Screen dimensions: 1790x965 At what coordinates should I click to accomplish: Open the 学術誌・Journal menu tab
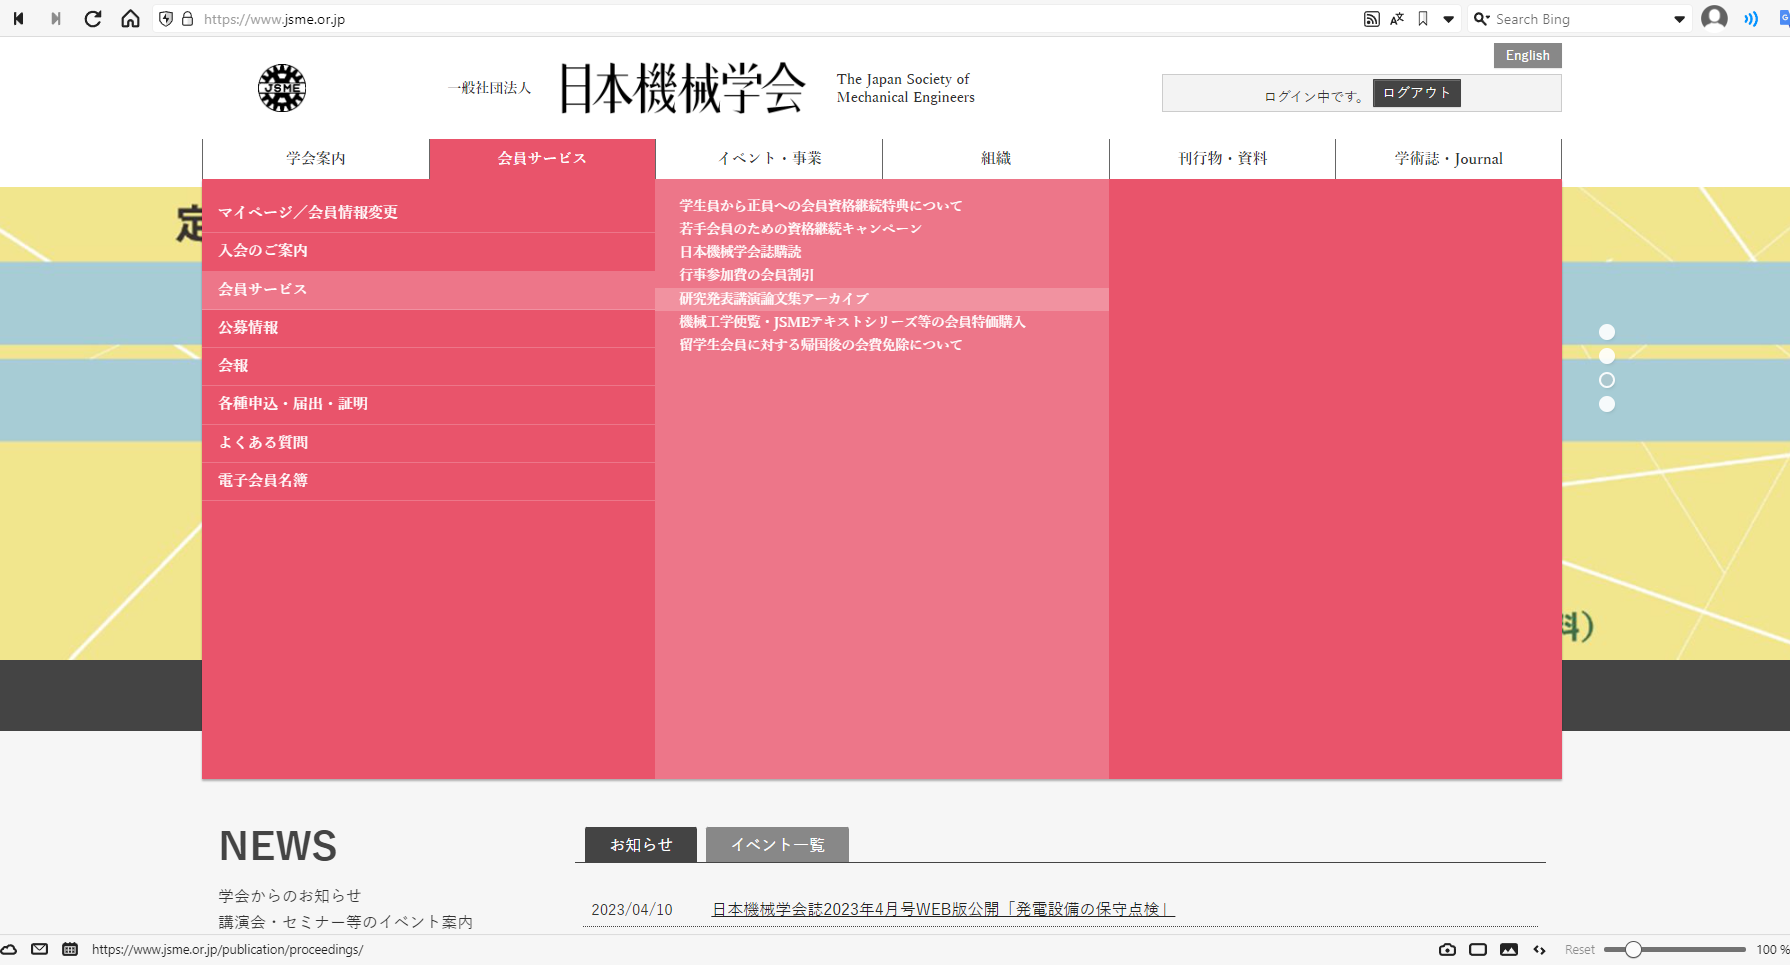(x=1448, y=159)
